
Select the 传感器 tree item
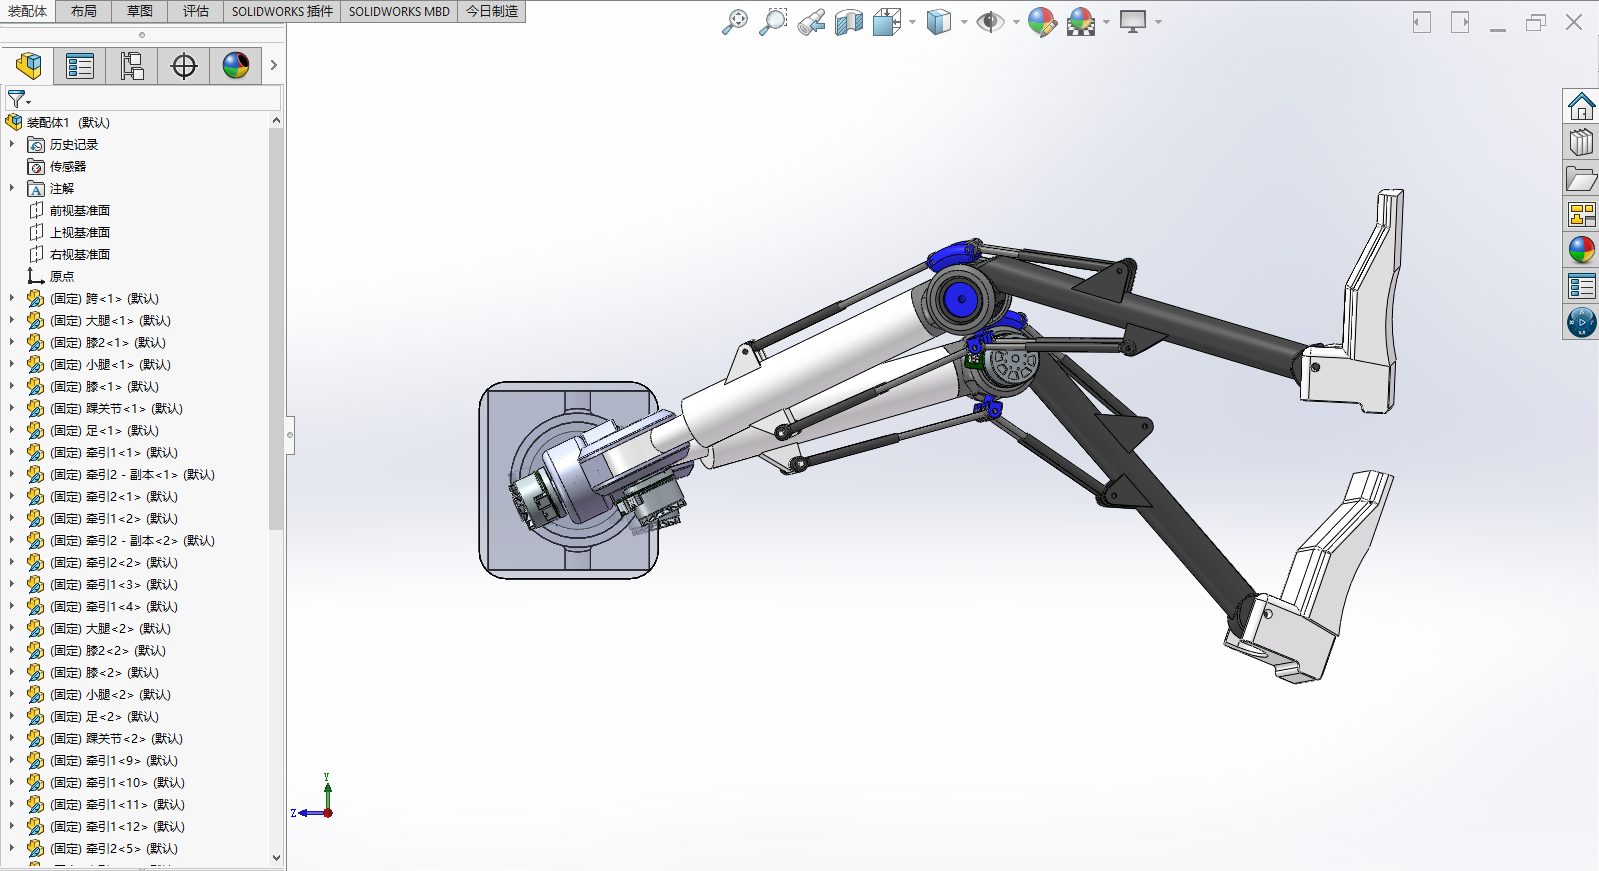pos(68,166)
